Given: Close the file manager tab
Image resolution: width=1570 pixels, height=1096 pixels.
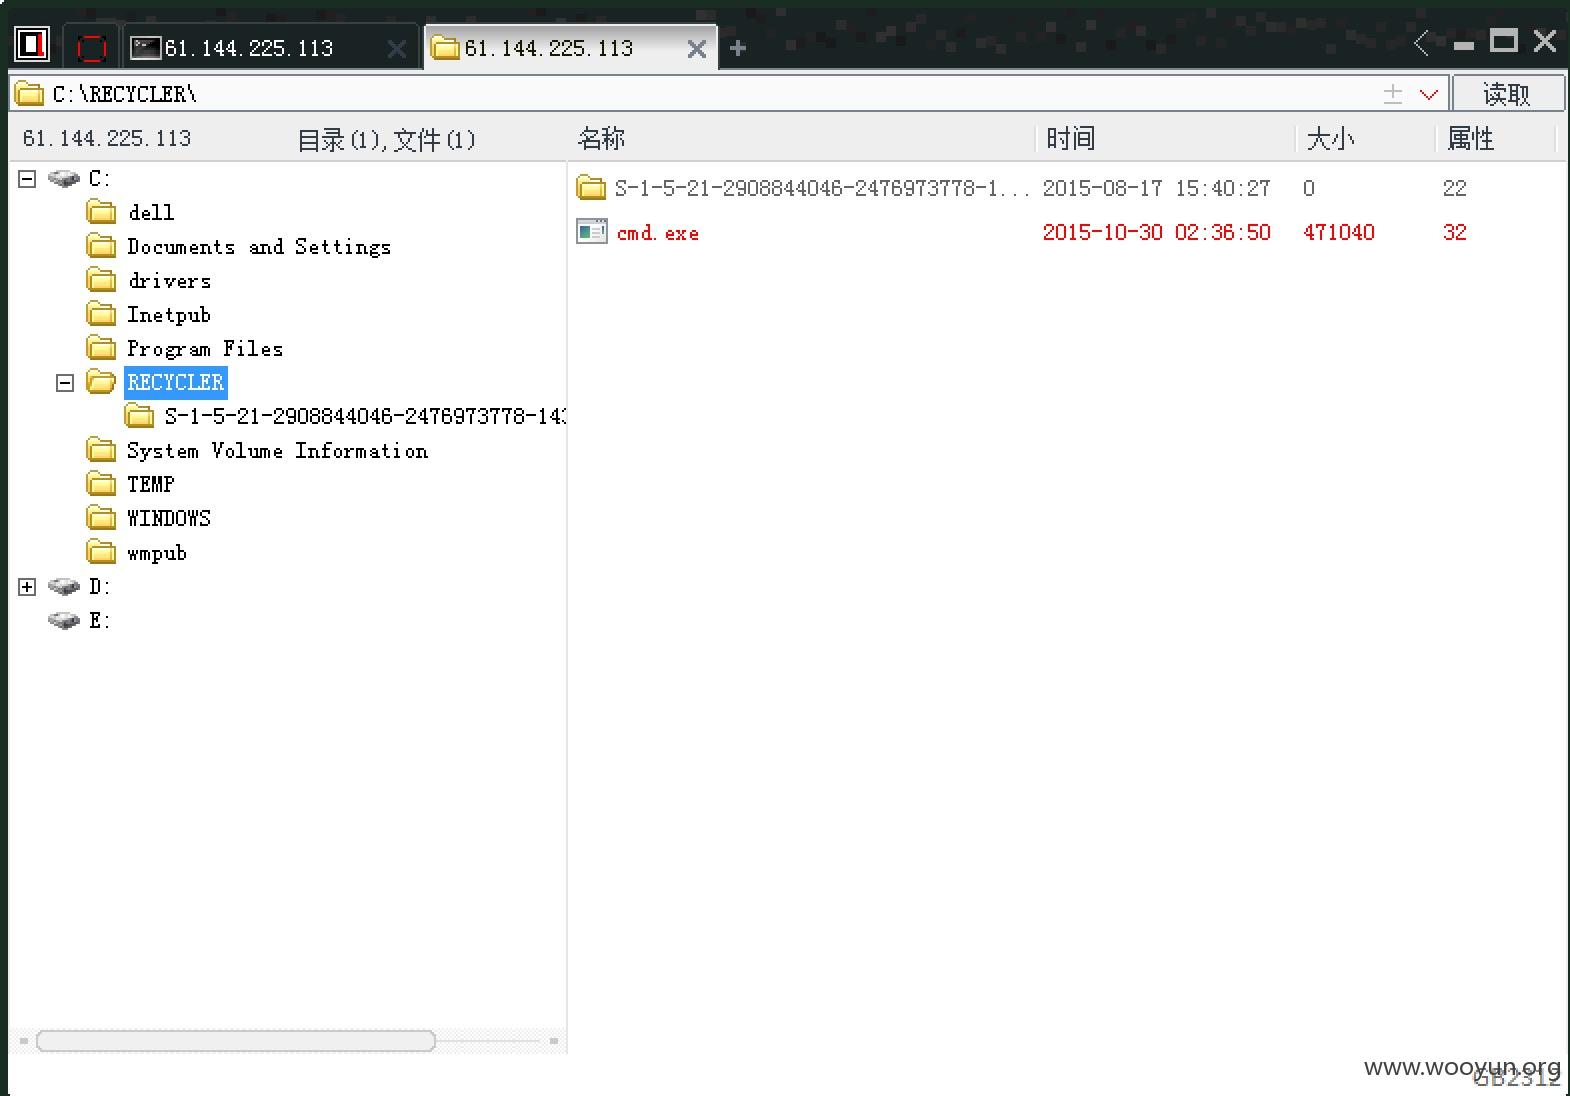Looking at the screenshot, I should pos(697,49).
